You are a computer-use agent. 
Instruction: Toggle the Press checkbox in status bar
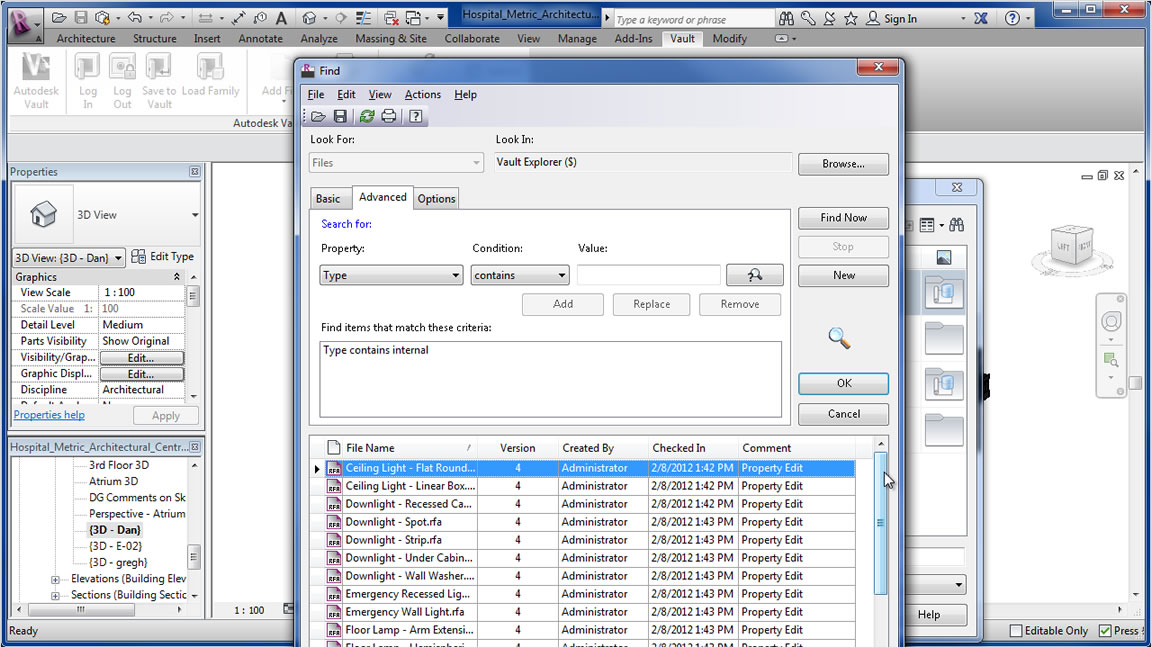pos(1105,630)
